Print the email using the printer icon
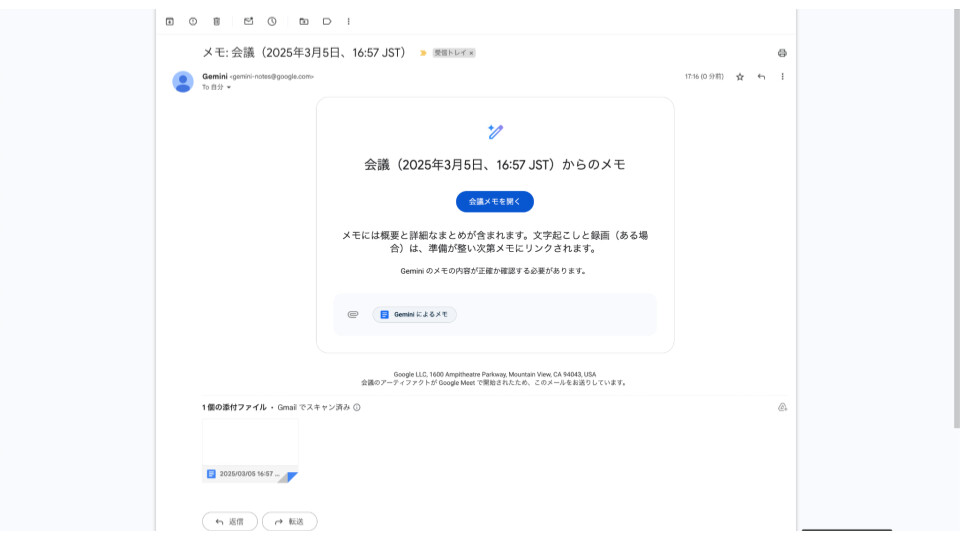 782,53
